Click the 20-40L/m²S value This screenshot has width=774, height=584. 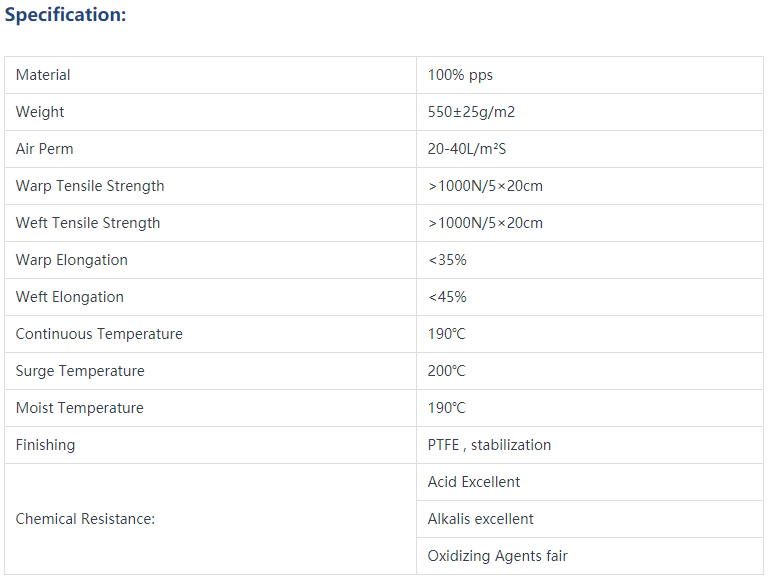pos(466,149)
